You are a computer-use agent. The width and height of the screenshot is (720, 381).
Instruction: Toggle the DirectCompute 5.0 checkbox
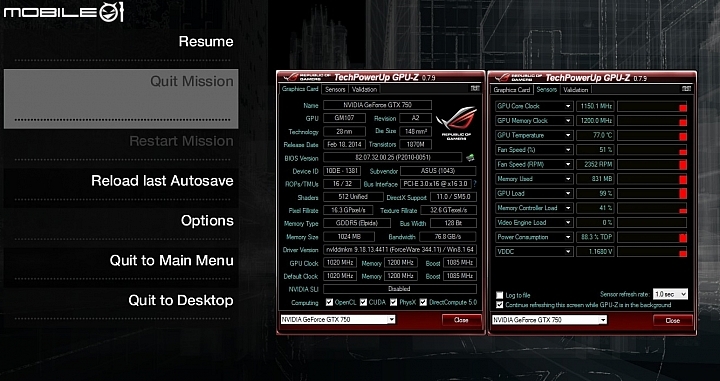pos(423,302)
